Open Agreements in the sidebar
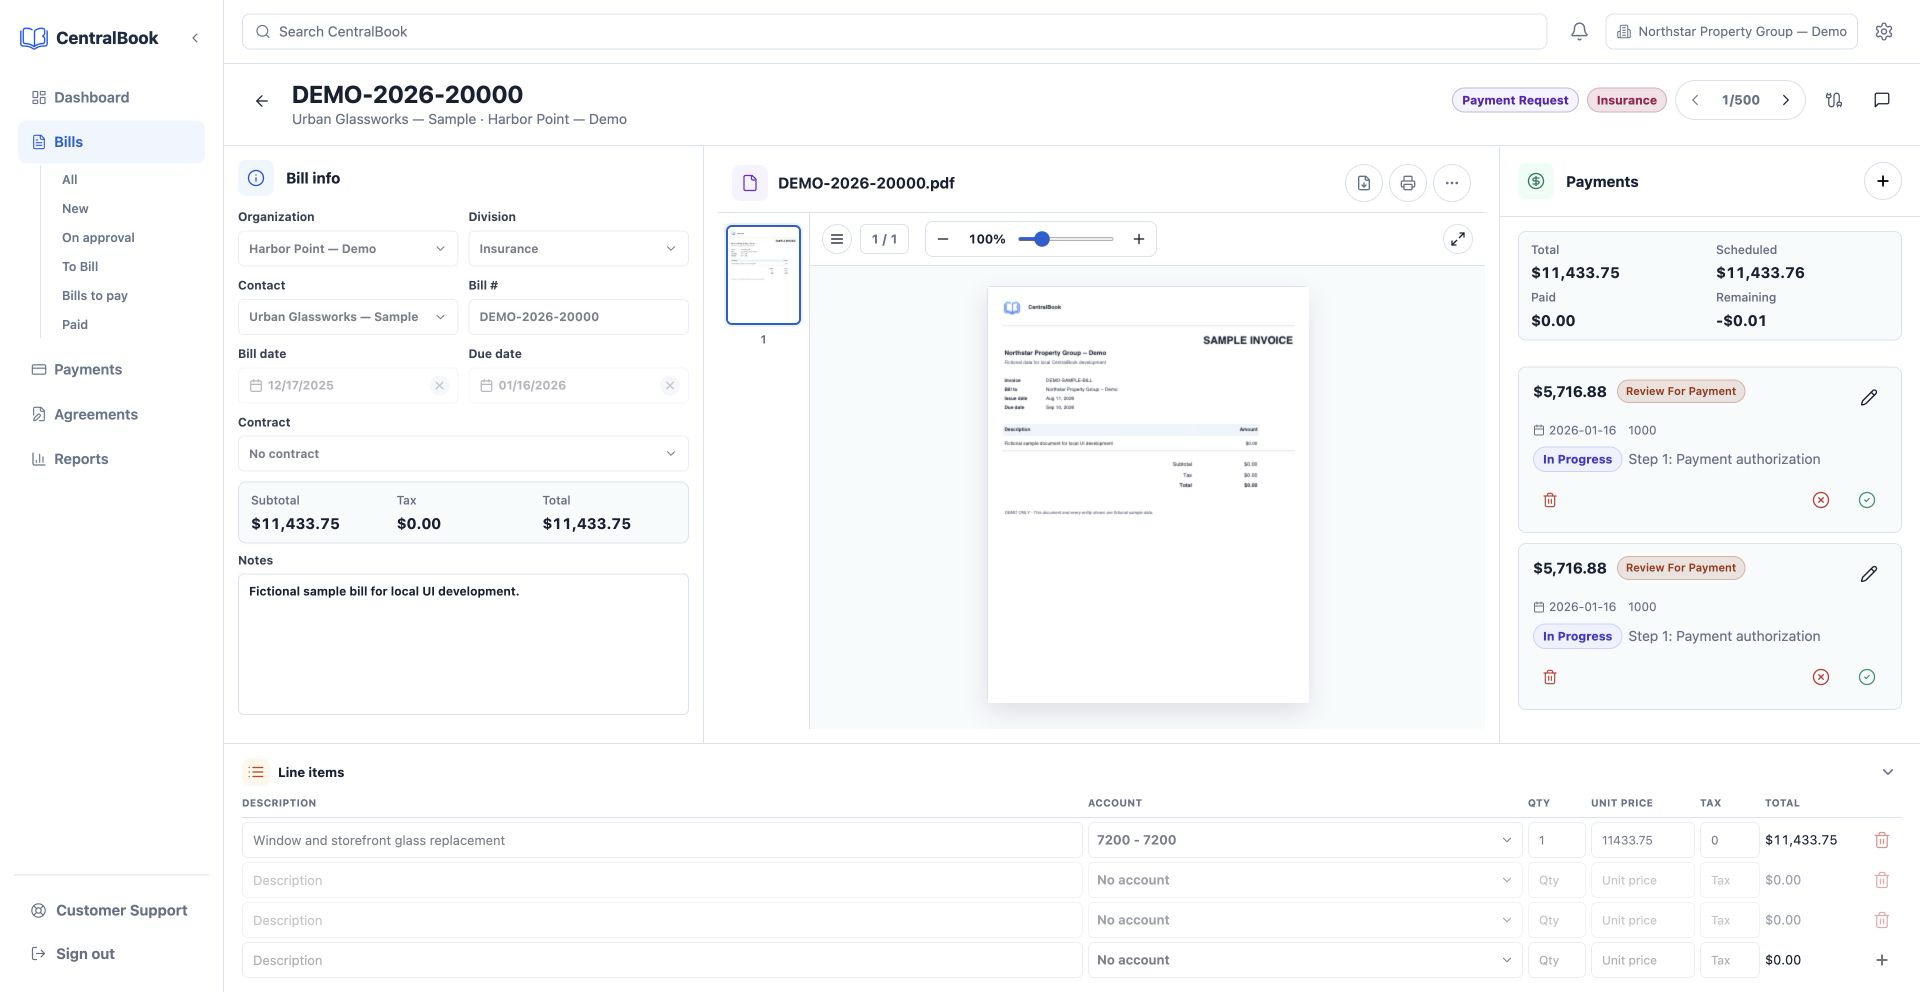This screenshot has height=992, width=1920. (111, 414)
